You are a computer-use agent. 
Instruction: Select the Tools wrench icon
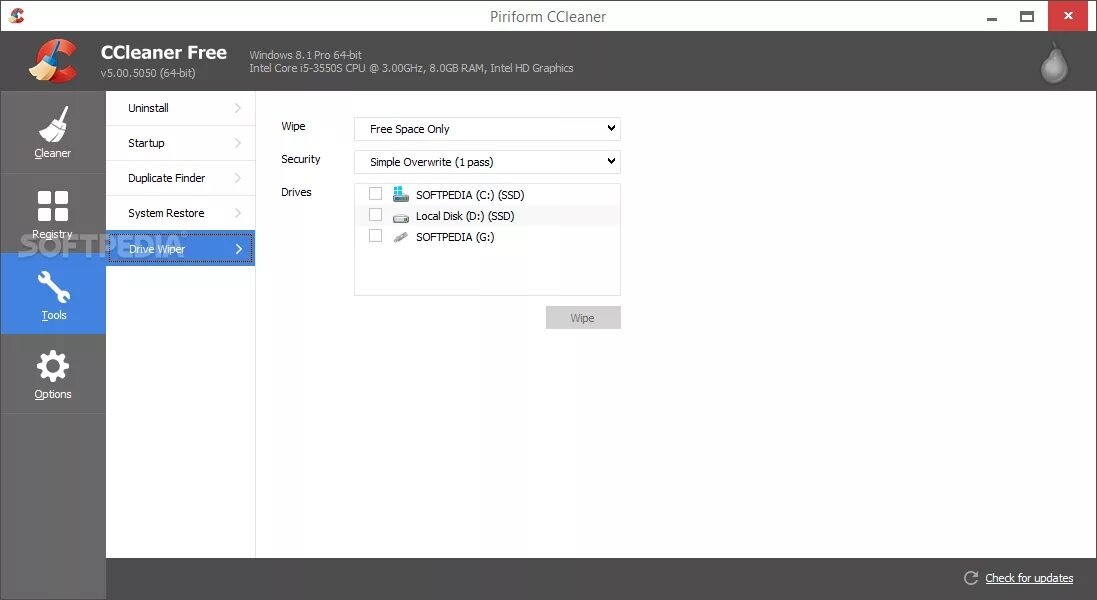pyautogui.click(x=53, y=287)
